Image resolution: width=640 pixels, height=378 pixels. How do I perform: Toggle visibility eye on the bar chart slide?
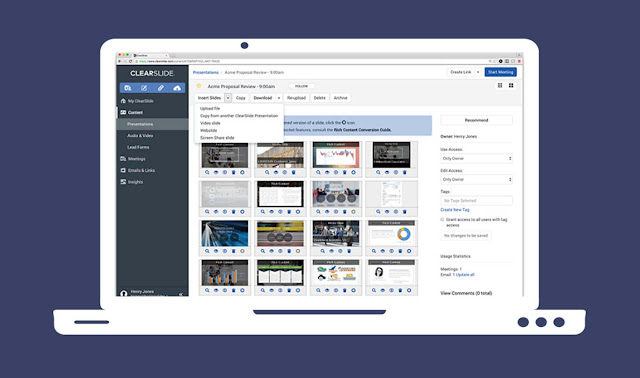(216, 290)
